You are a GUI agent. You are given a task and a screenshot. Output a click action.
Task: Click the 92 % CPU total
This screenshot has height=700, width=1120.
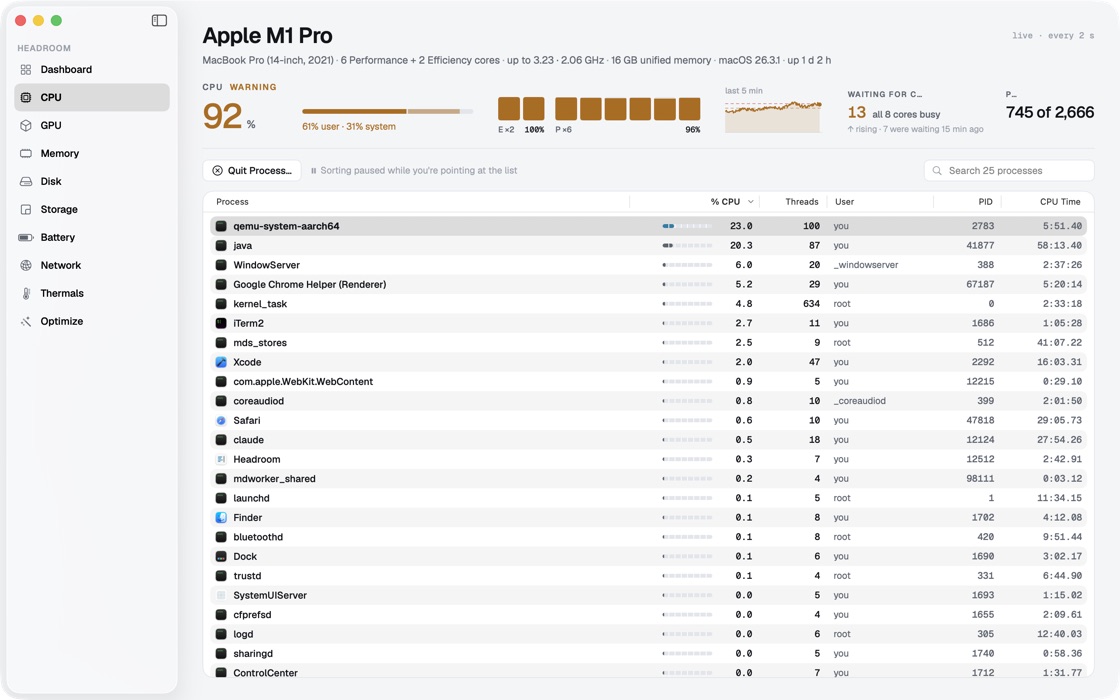[x=229, y=116]
